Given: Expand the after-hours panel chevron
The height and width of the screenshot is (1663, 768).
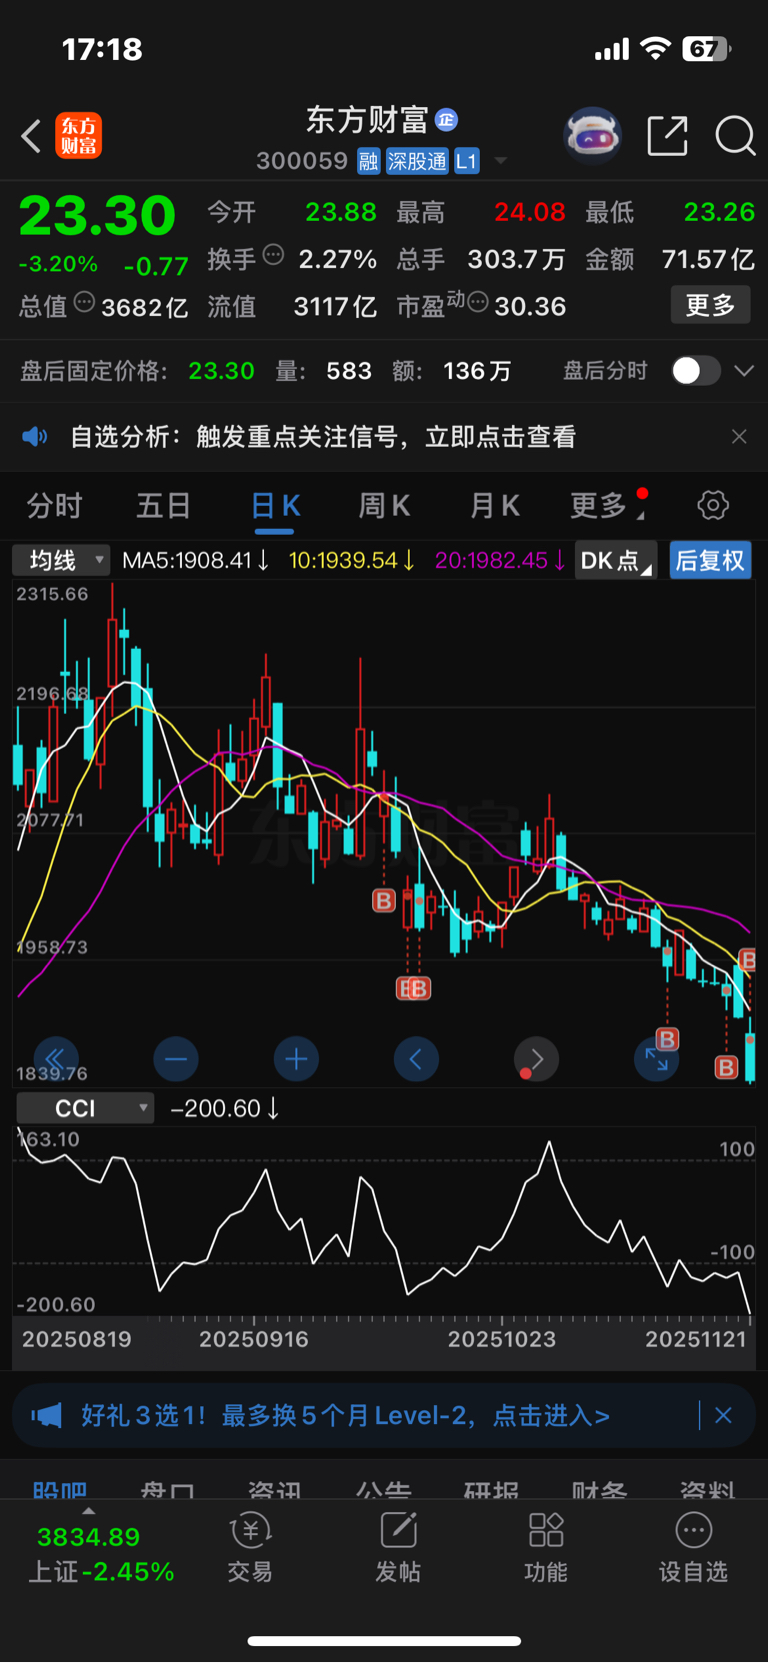Looking at the screenshot, I should 744,371.
